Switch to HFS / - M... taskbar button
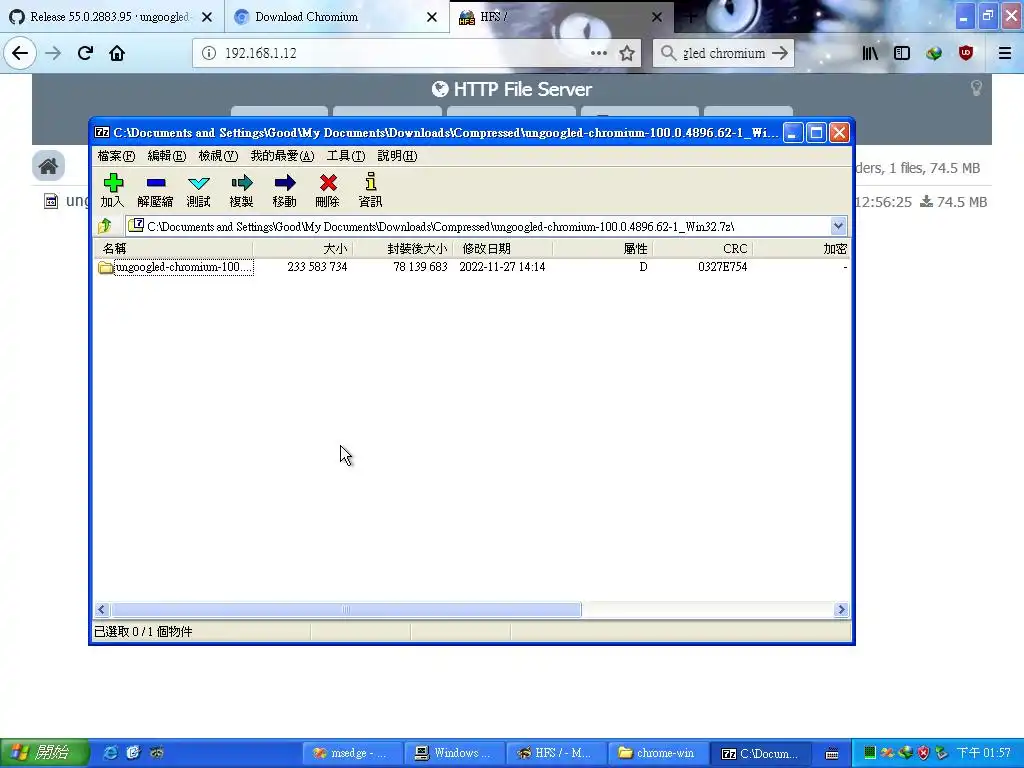This screenshot has height=768, width=1024. pos(556,753)
